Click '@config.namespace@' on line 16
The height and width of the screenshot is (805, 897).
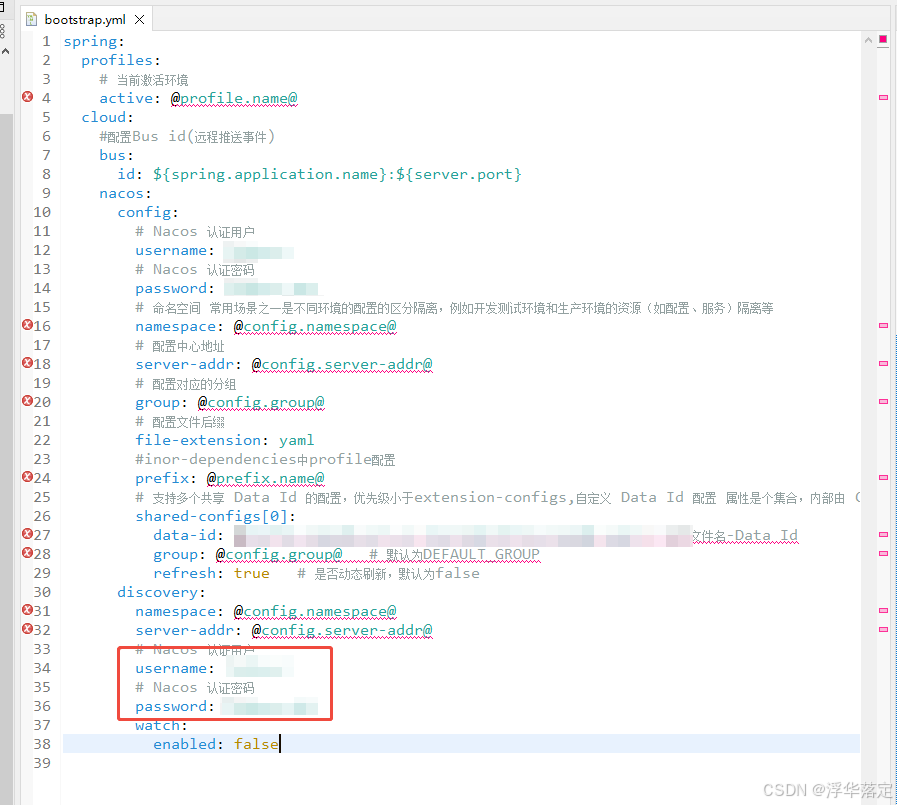(315, 327)
